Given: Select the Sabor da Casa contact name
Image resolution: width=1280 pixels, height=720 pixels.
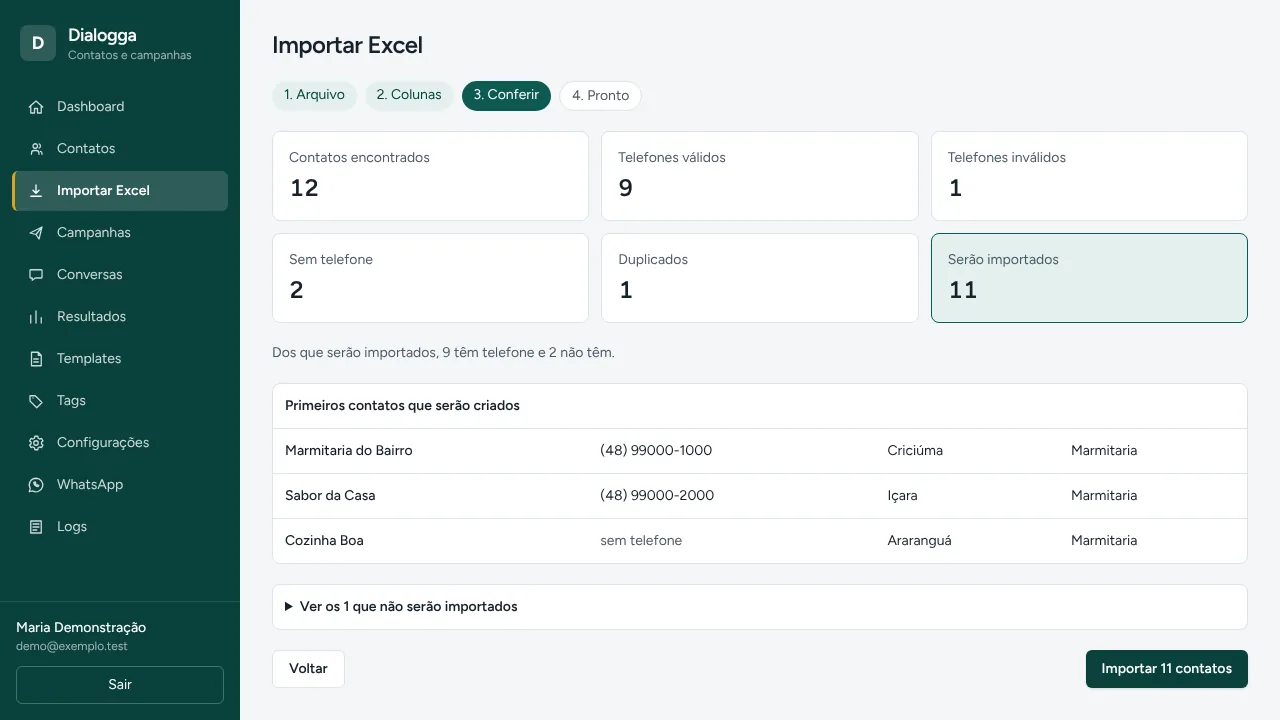Looking at the screenshot, I should click(330, 496).
